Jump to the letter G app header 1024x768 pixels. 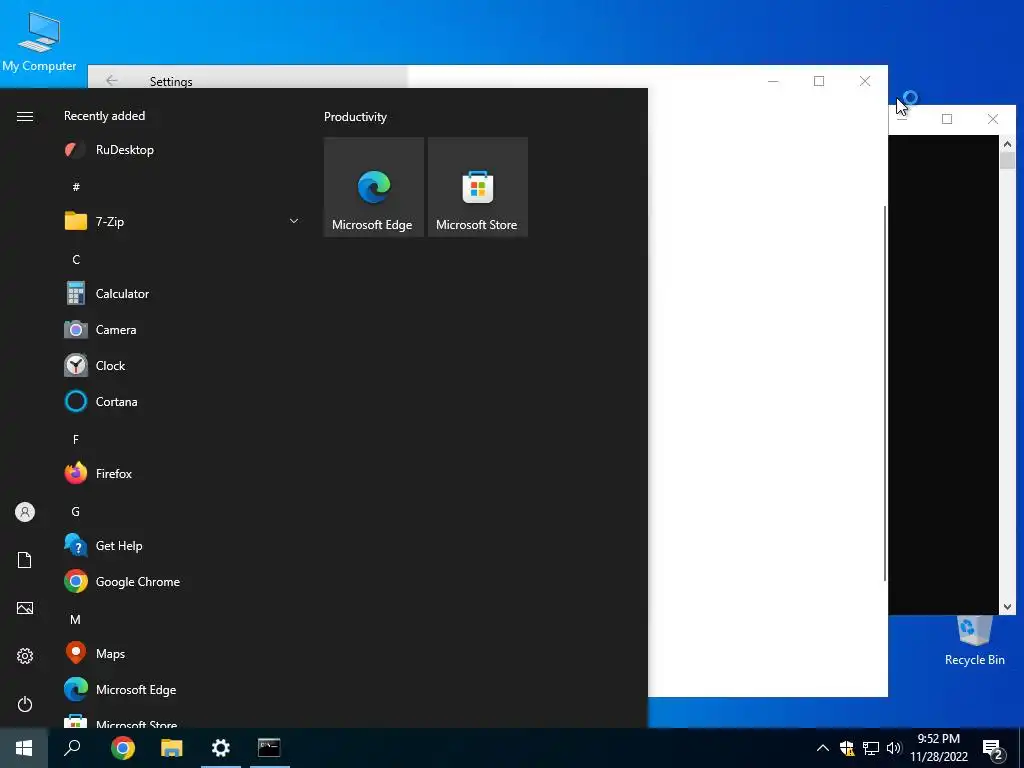(x=76, y=511)
